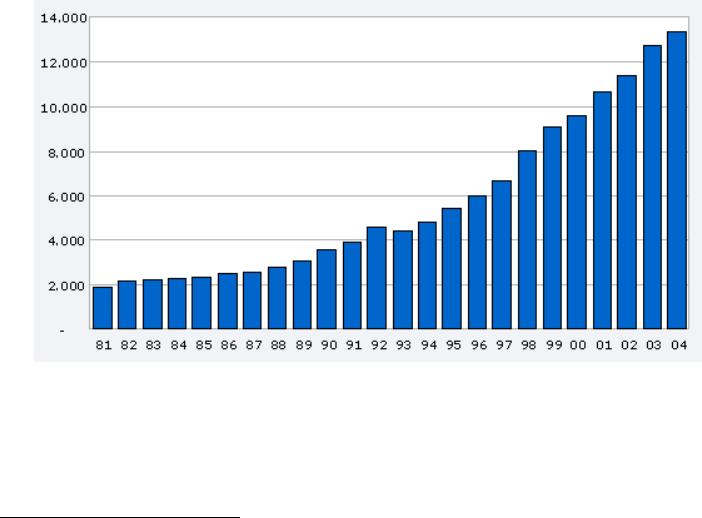This screenshot has width=702, height=518.
Task: Click the bar for year 95
Action: [452, 269]
